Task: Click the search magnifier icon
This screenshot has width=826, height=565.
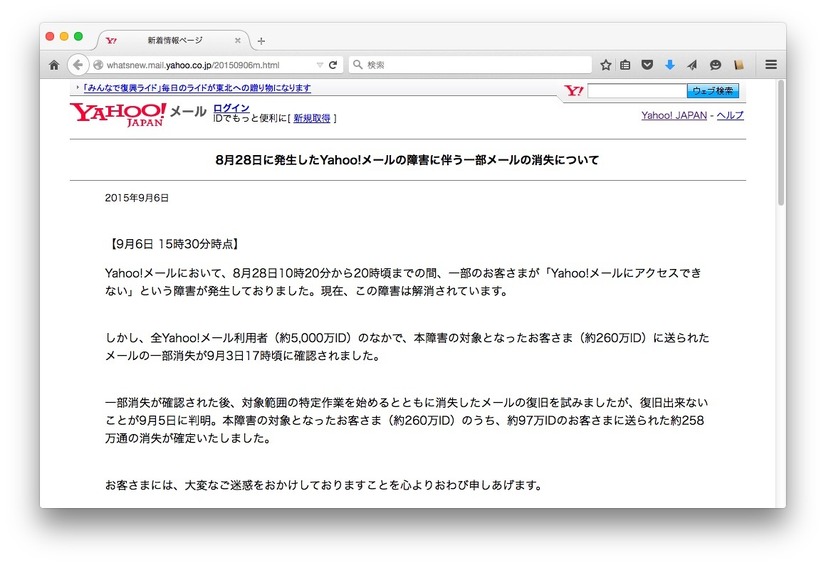Action: 358,64
